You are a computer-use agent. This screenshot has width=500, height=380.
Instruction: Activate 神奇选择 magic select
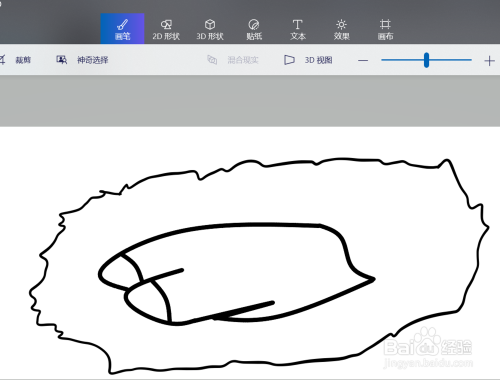point(82,60)
